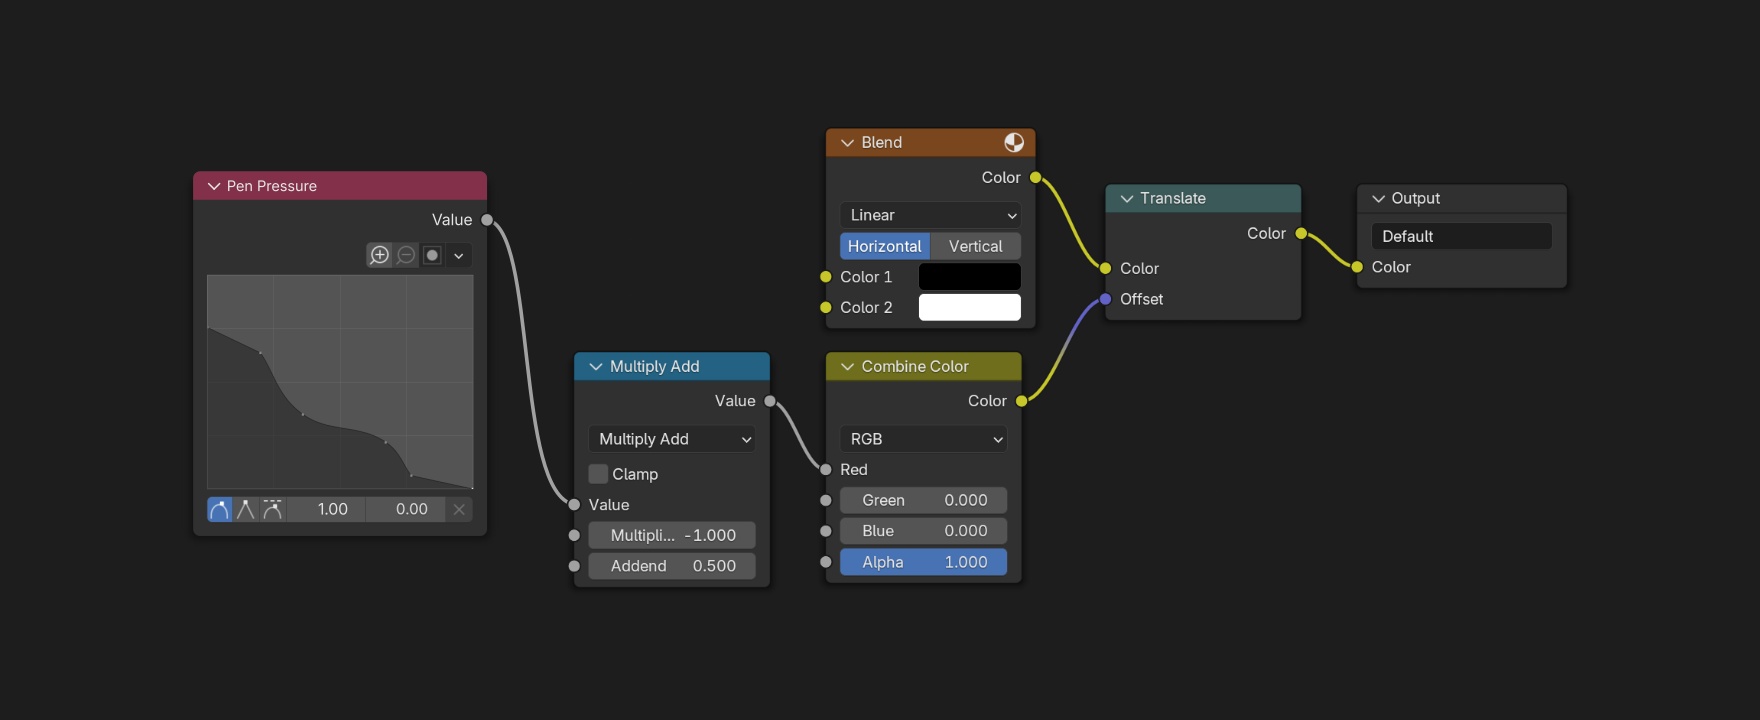Set curve handle type to vector
This screenshot has height=720, width=1760.
click(245, 509)
